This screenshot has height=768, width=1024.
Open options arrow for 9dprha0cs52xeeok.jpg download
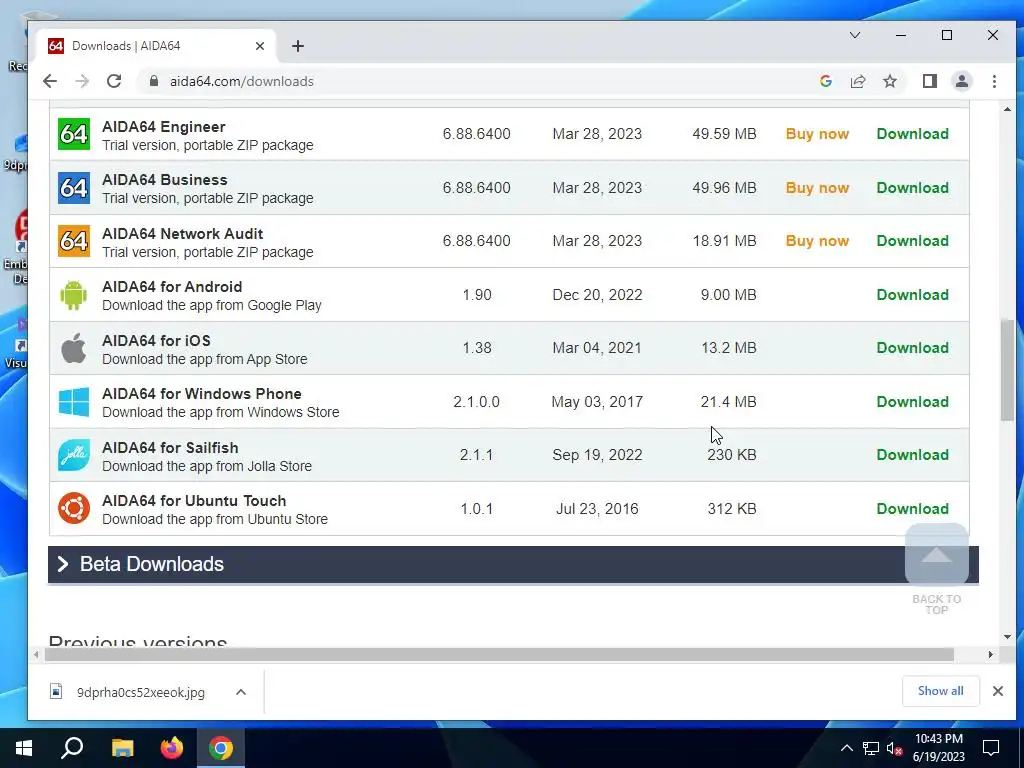coord(241,692)
